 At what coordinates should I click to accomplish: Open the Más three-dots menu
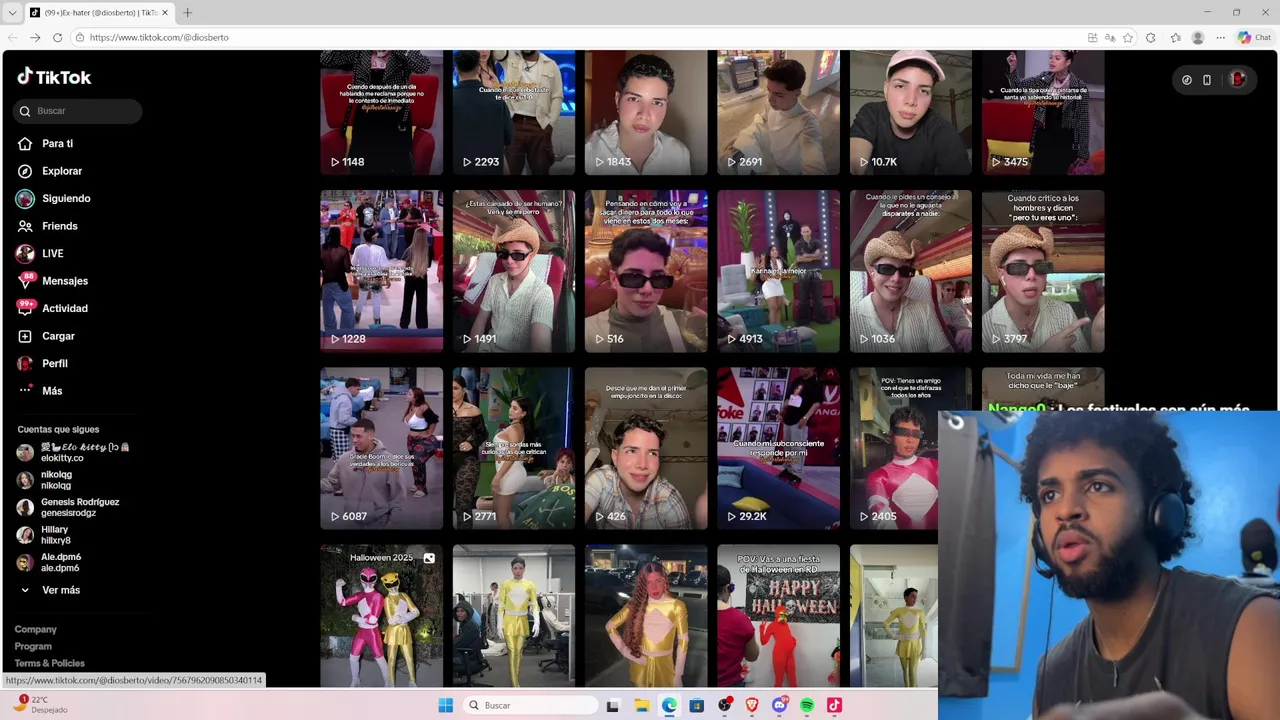(x=40, y=391)
